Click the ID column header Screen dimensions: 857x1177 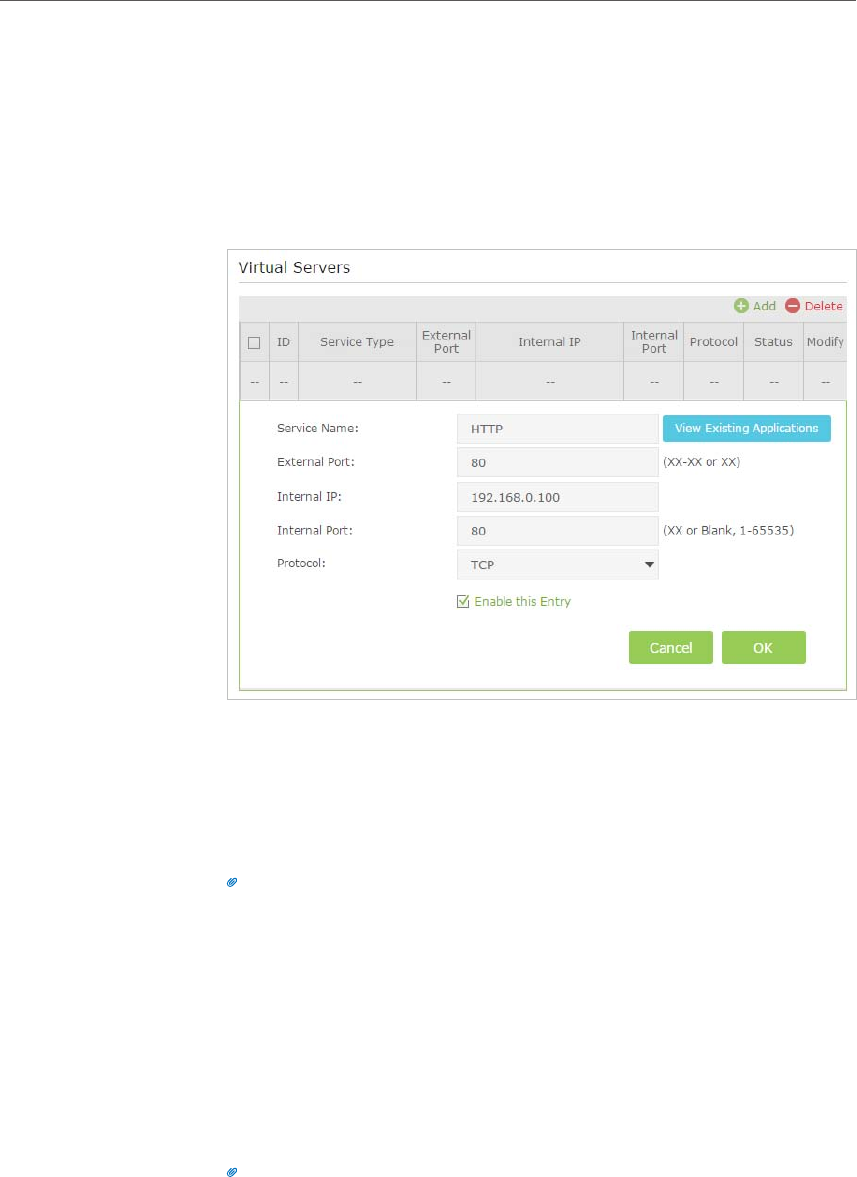284,342
